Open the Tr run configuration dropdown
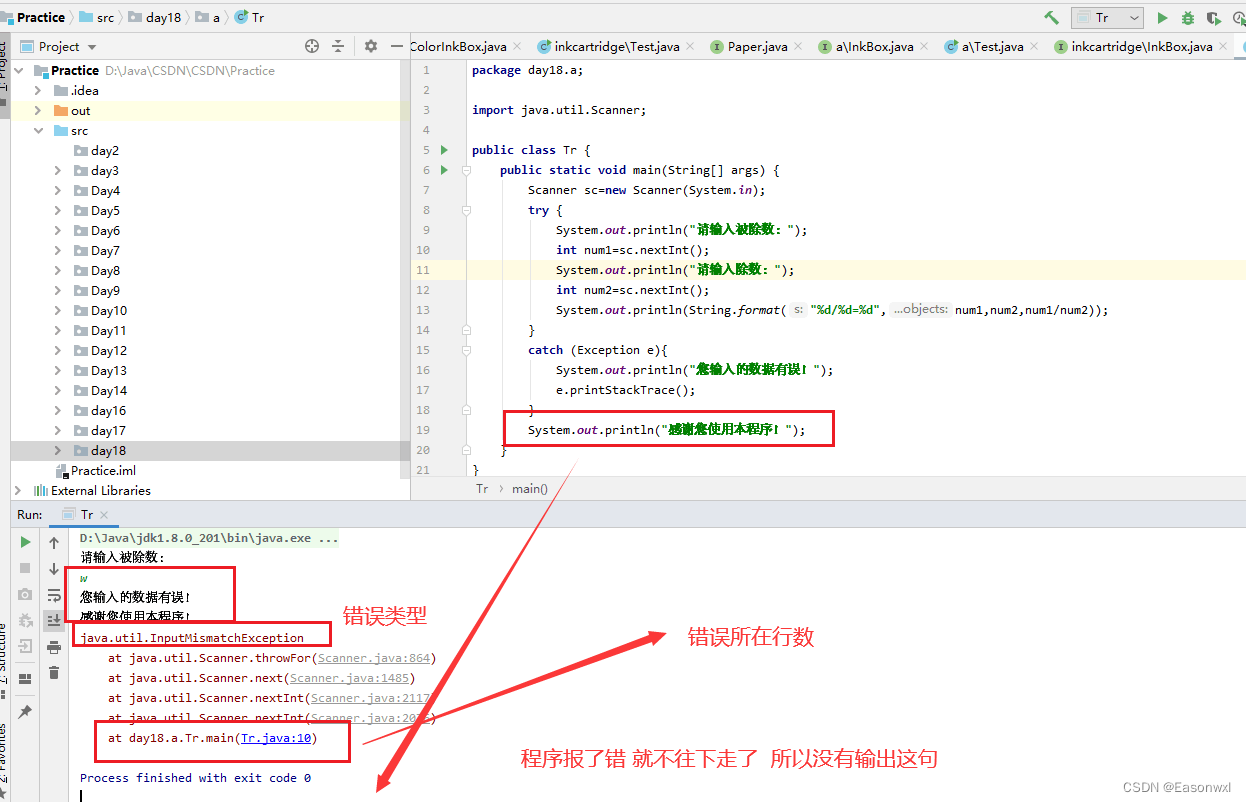 tap(1133, 17)
